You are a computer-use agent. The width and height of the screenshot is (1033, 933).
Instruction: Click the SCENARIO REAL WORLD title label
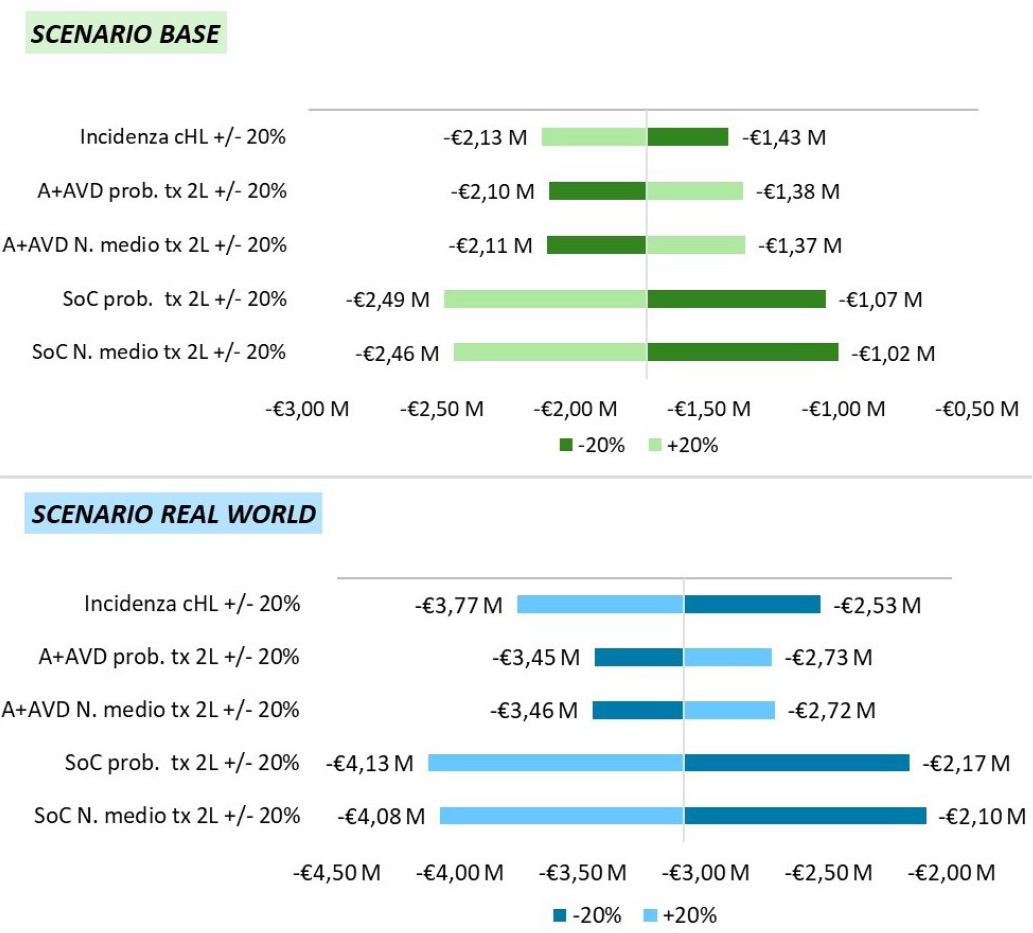click(x=173, y=514)
